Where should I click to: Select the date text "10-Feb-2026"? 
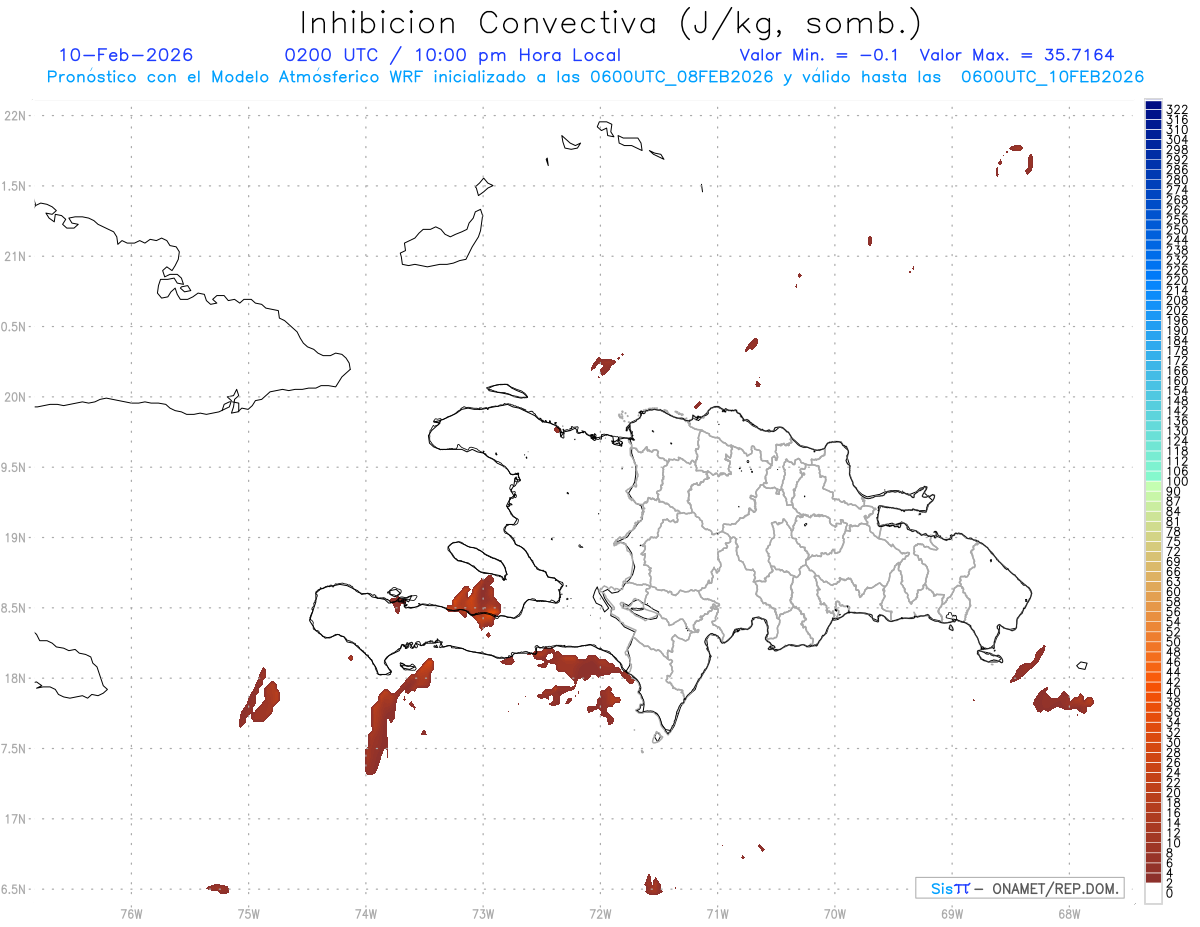point(127,55)
